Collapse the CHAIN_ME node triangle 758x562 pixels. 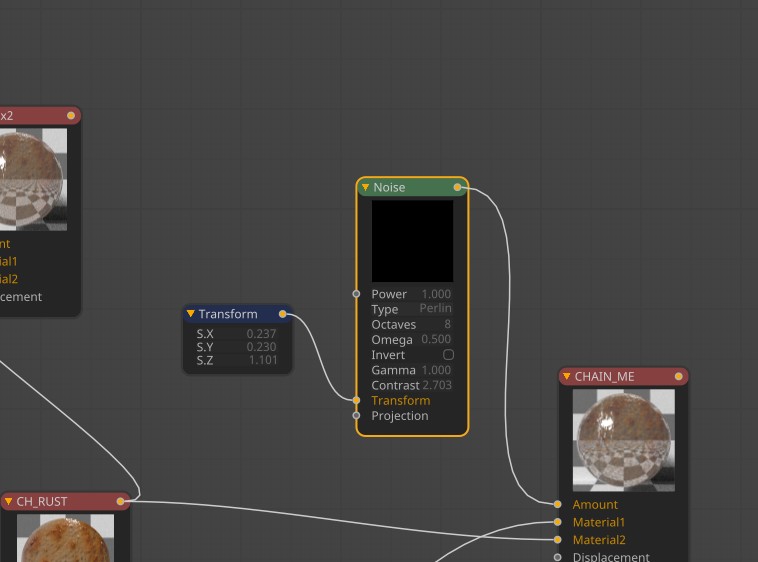567,376
